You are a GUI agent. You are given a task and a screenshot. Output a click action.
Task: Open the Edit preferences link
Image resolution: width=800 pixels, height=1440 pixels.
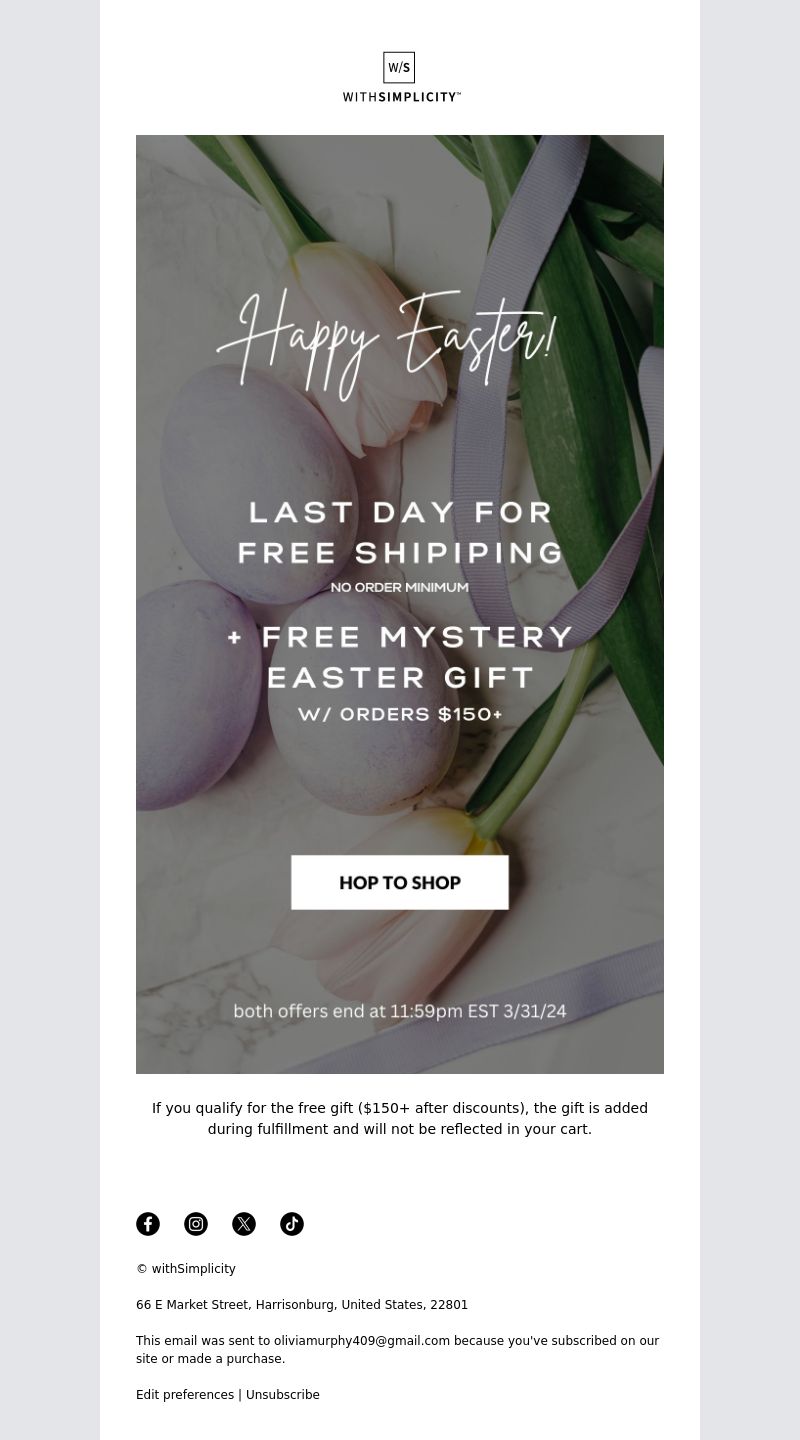[185, 1395]
